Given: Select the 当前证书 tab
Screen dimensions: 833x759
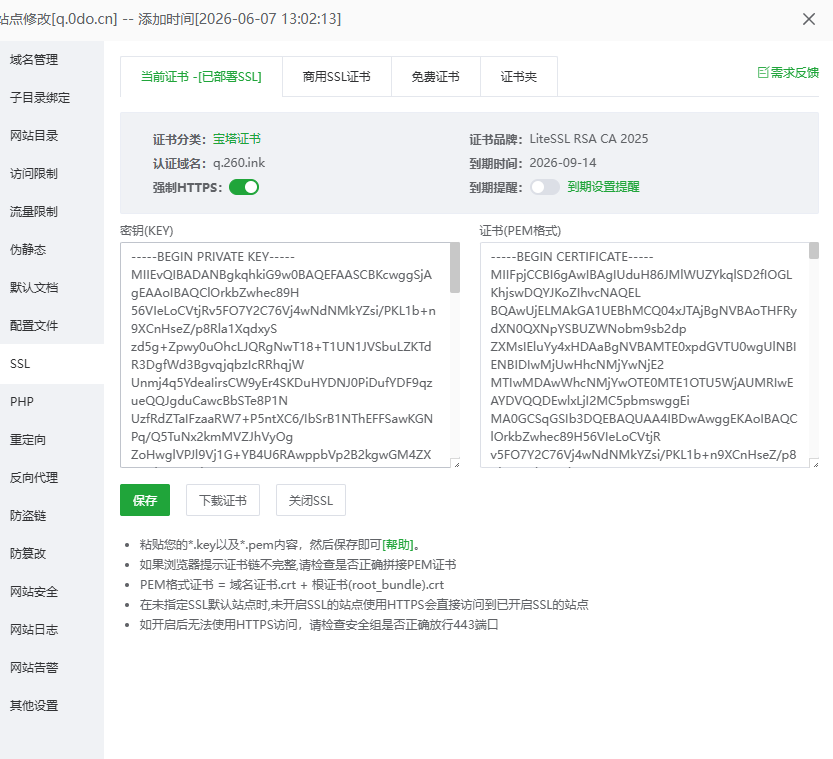Looking at the screenshot, I should (201, 76).
